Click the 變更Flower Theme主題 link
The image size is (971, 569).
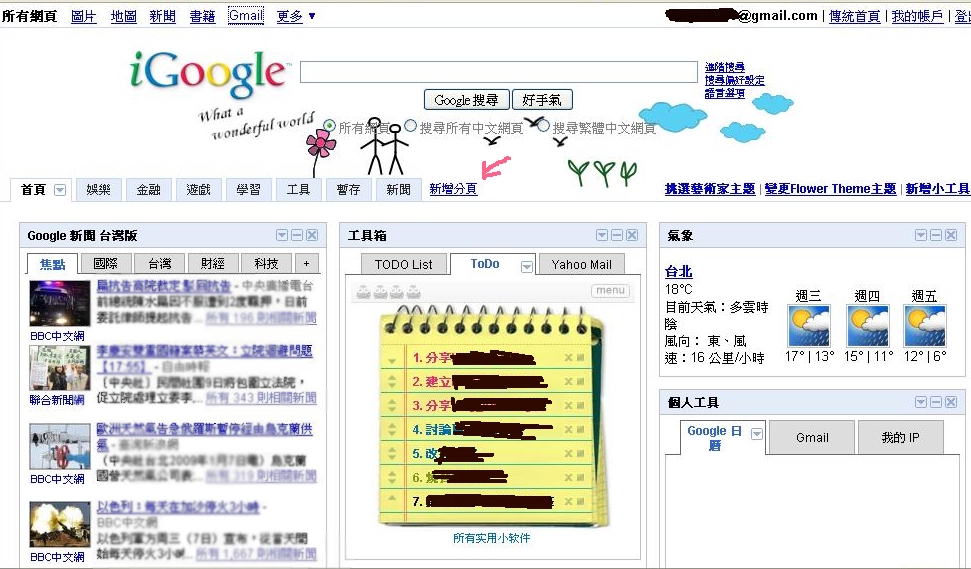click(x=830, y=189)
